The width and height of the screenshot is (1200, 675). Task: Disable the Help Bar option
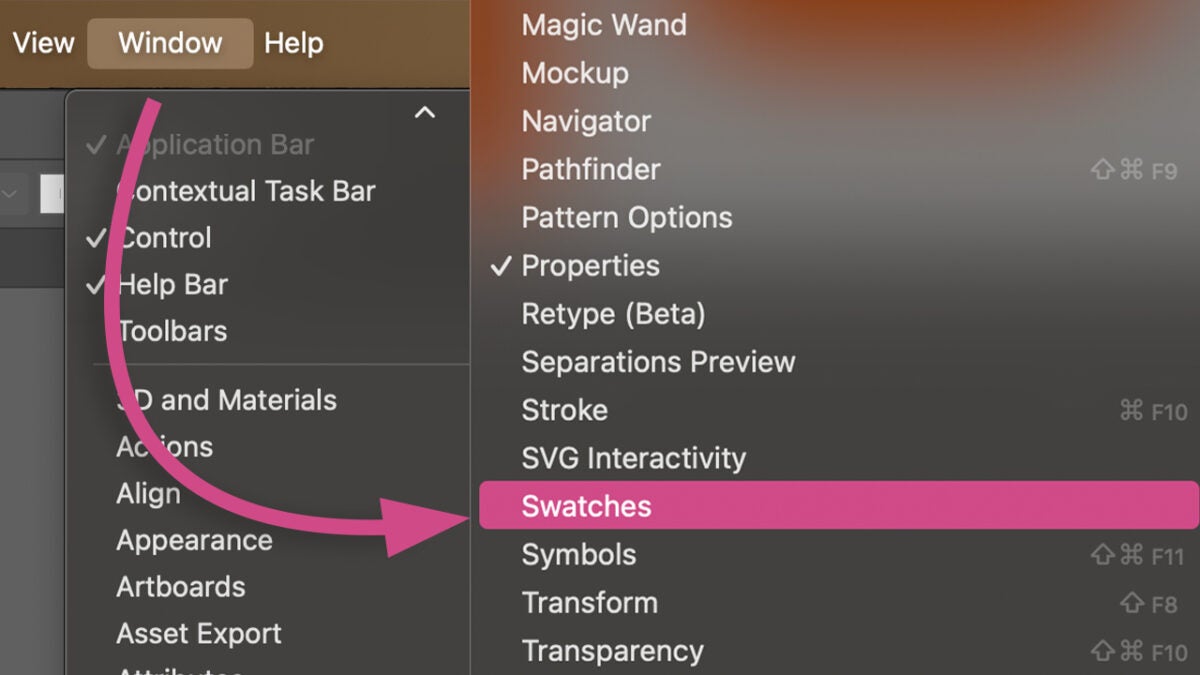(172, 285)
